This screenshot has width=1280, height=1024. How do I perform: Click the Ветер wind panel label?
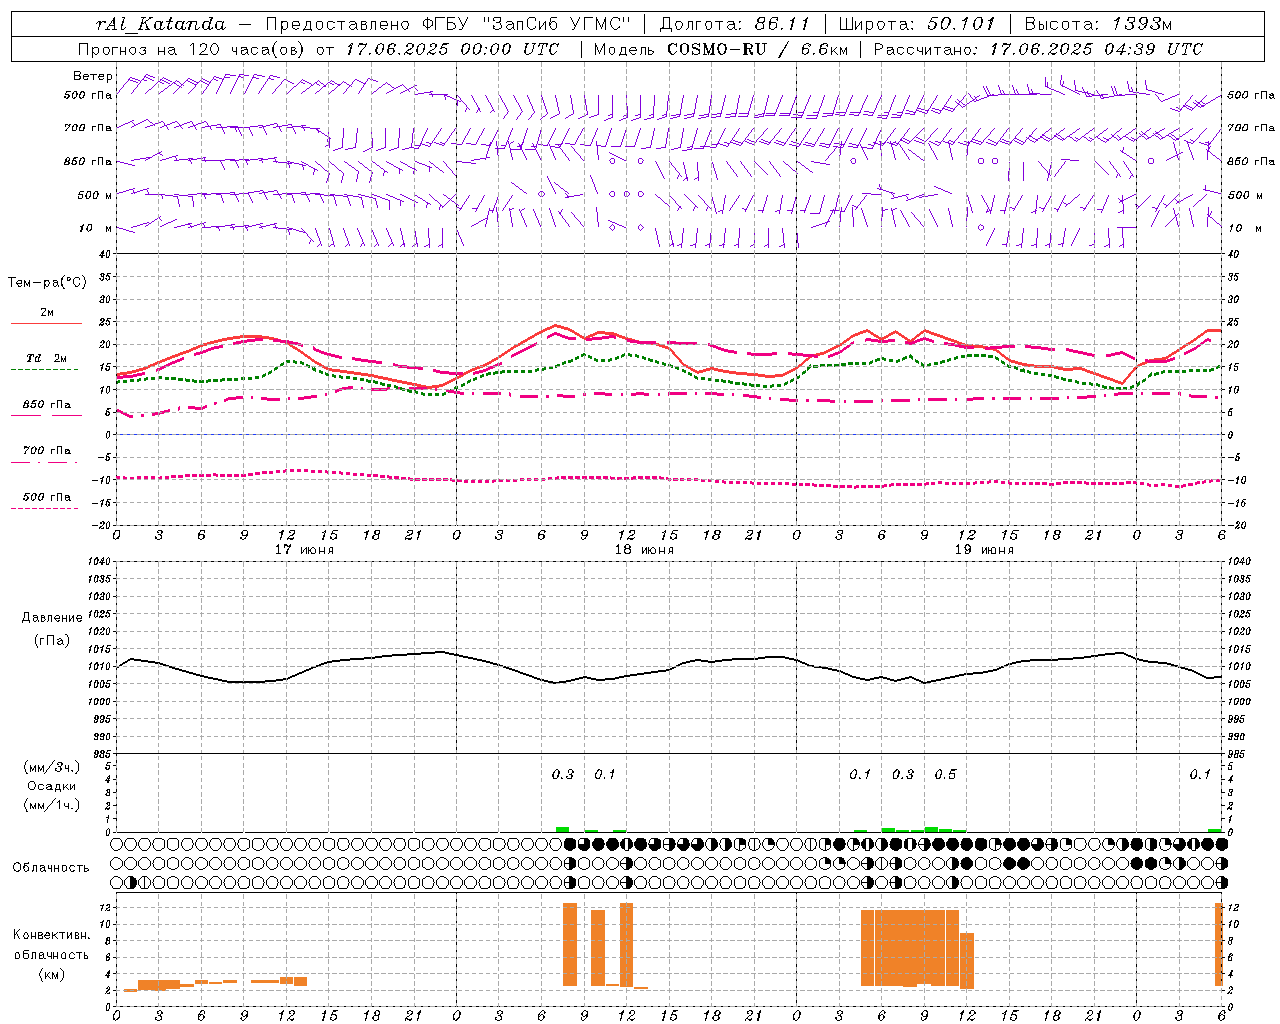tap(93, 76)
